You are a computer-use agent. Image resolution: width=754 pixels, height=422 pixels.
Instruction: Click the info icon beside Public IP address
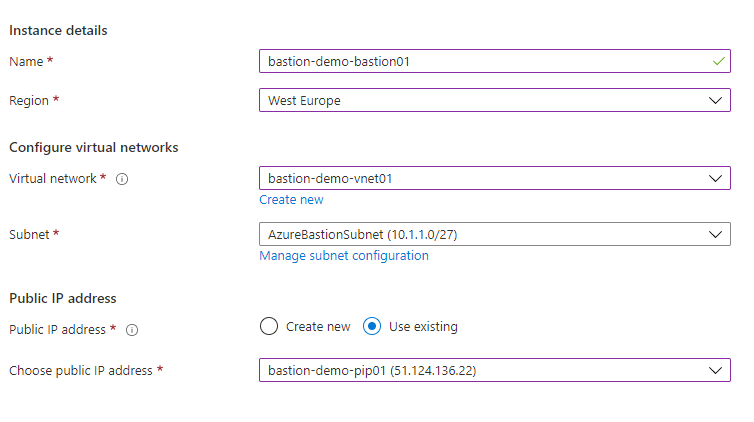pos(132,330)
